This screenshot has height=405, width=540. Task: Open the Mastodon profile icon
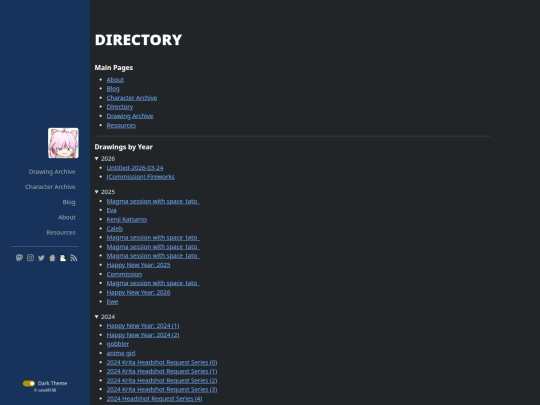(x=19, y=258)
